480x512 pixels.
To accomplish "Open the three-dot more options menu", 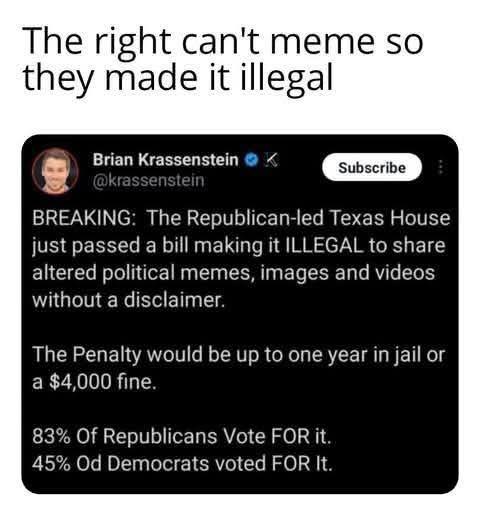I will (x=440, y=167).
